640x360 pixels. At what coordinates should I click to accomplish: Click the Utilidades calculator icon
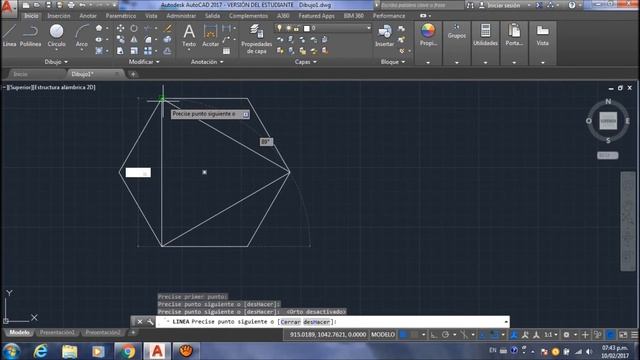pyautogui.click(x=485, y=31)
